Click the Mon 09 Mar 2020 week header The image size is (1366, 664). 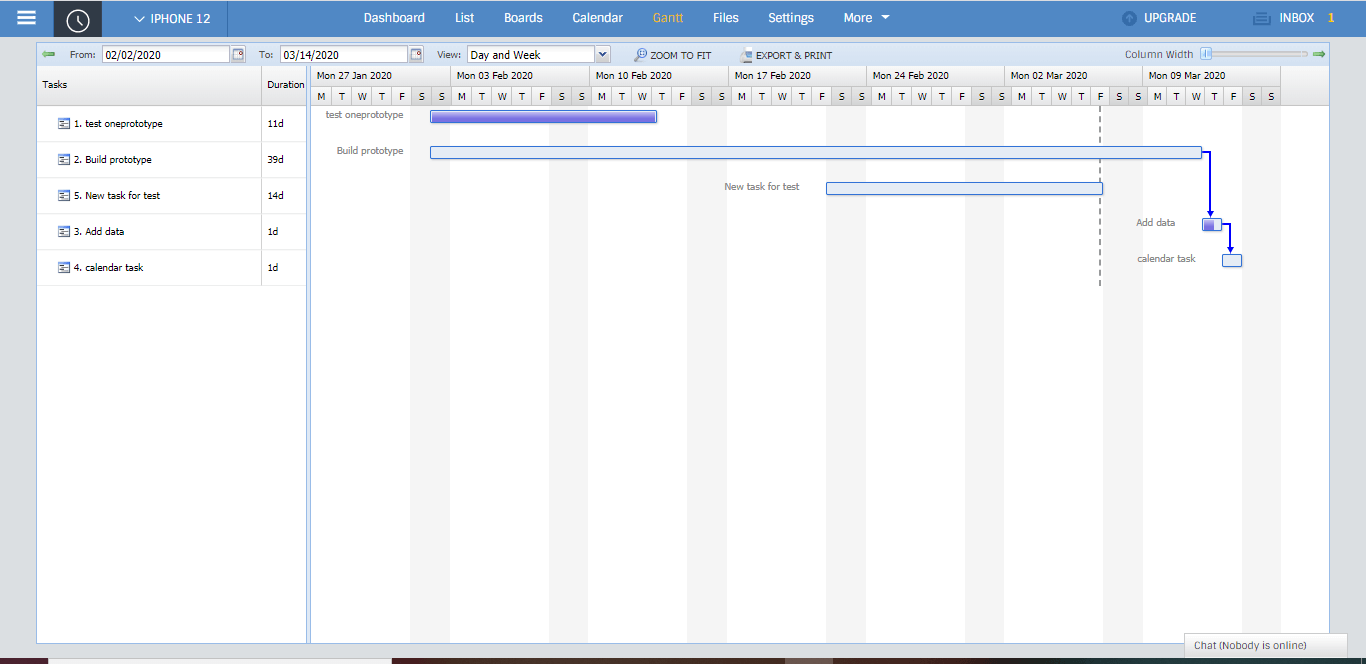[x=1212, y=76]
